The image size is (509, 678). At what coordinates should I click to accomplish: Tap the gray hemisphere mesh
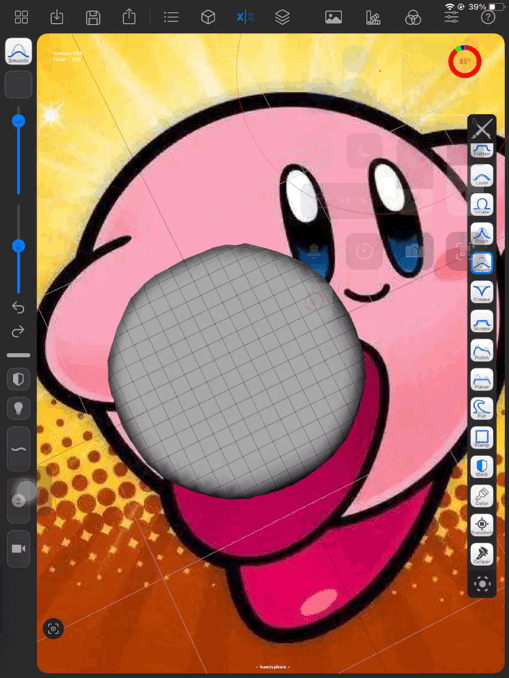click(x=237, y=371)
